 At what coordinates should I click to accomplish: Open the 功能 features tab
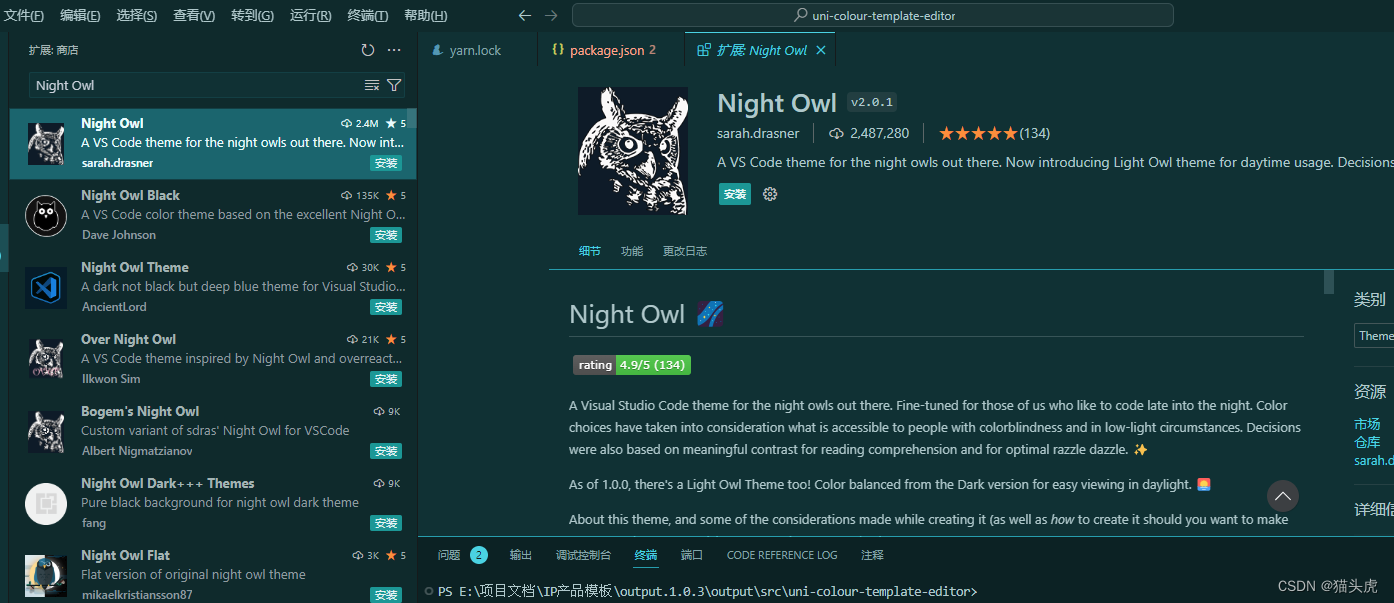[632, 251]
